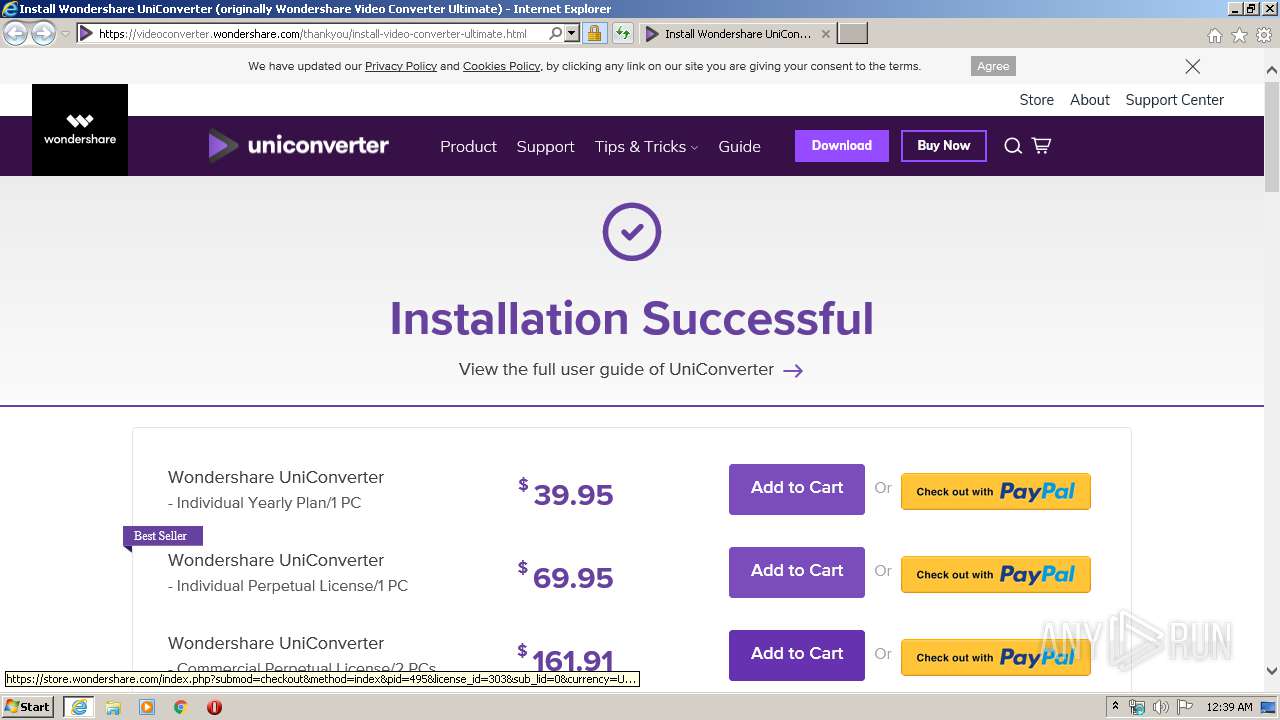Check out Perpetual License with PayPal

(x=996, y=574)
